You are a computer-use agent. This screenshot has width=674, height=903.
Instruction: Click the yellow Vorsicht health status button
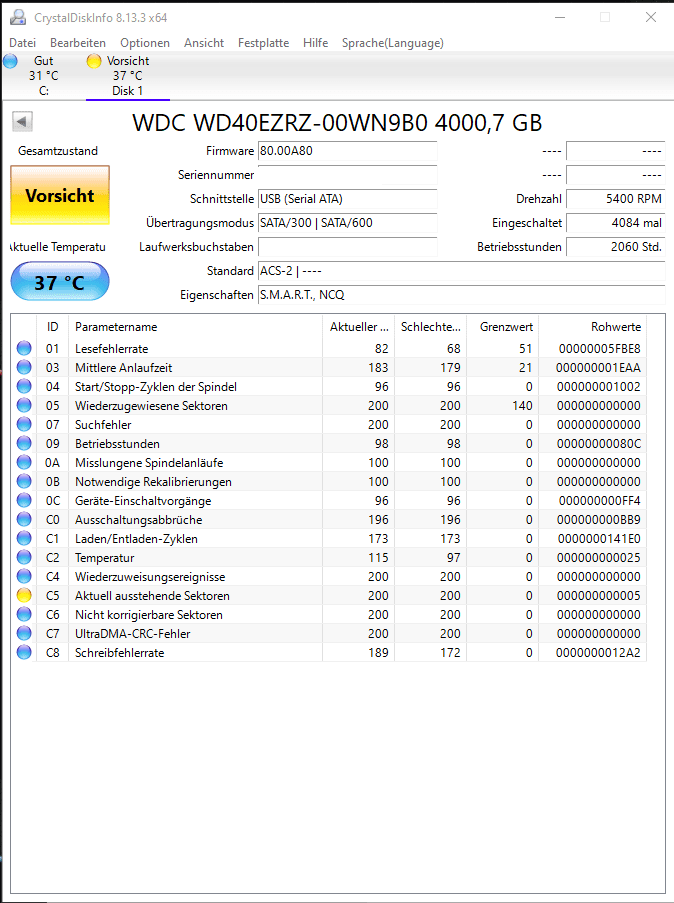click(x=60, y=195)
